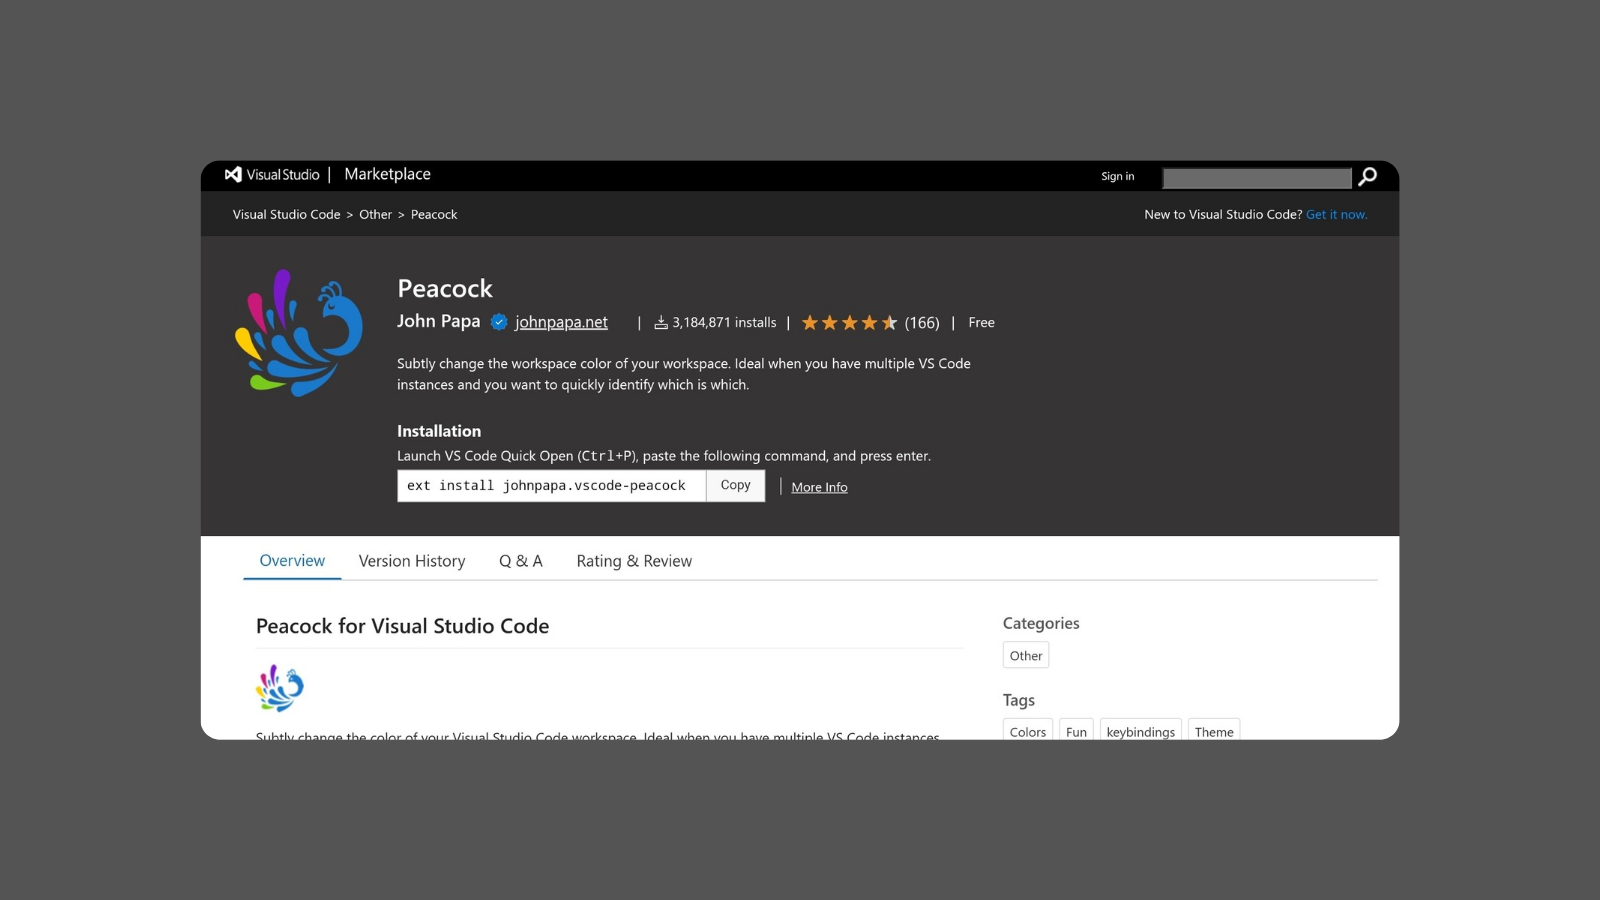This screenshot has height=900, width=1600.
Task: Click the Theme tag
Action: point(1214,731)
